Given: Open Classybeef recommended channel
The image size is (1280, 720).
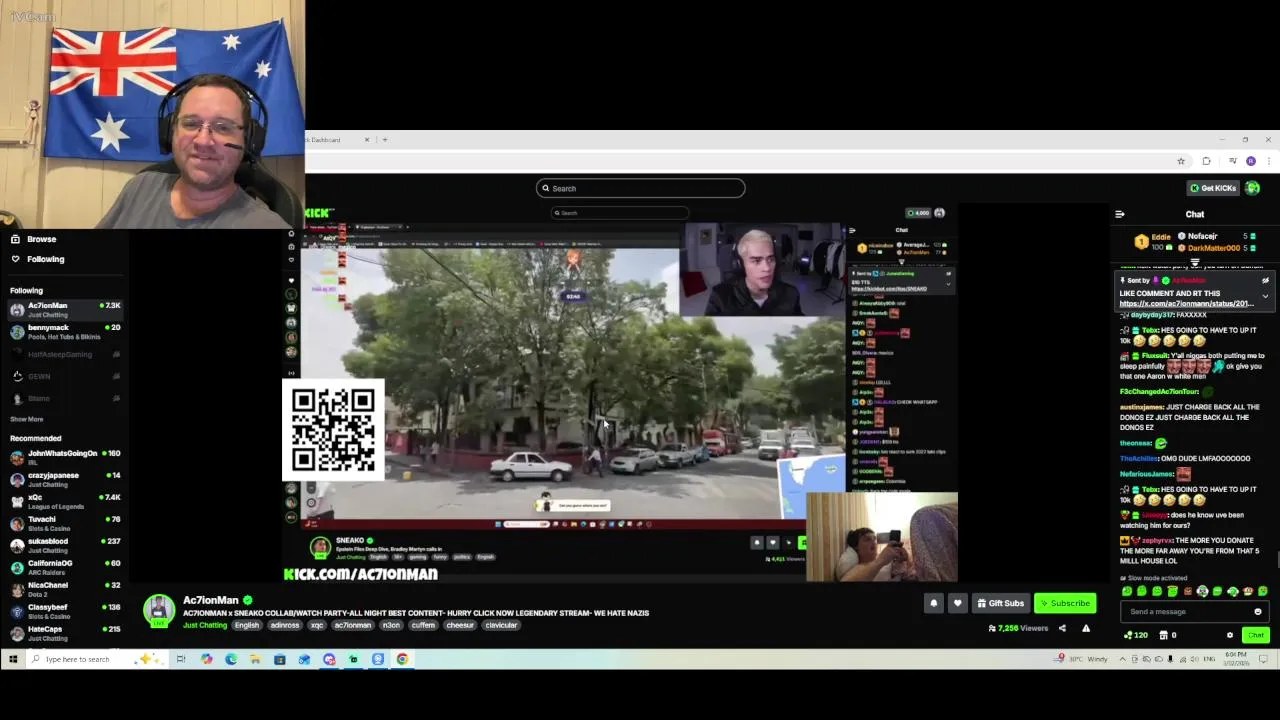Looking at the screenshot, I should (x=64, y=612).
